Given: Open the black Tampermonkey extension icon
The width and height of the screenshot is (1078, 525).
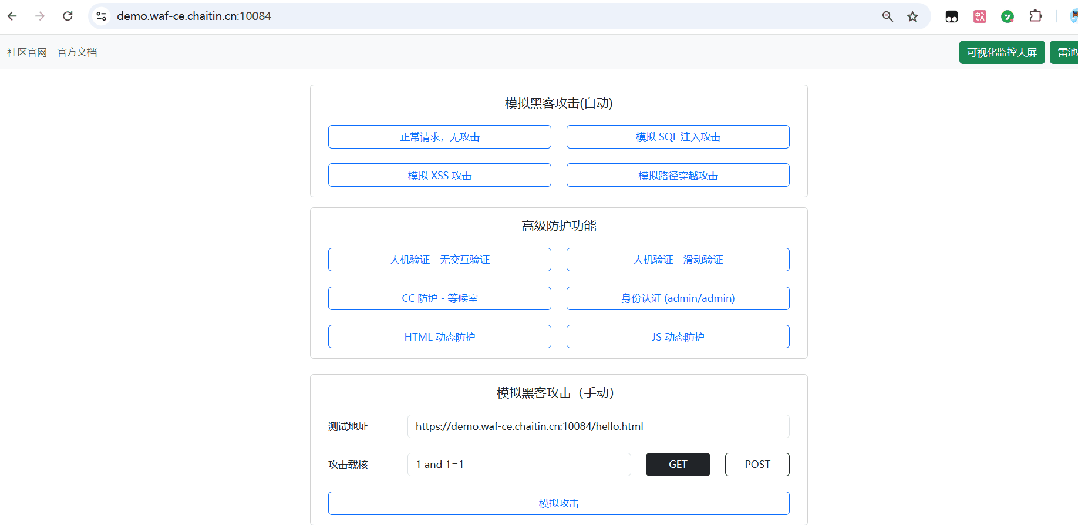Looking at the screenshot, I should pyautogui.click(x=952, y=16).
